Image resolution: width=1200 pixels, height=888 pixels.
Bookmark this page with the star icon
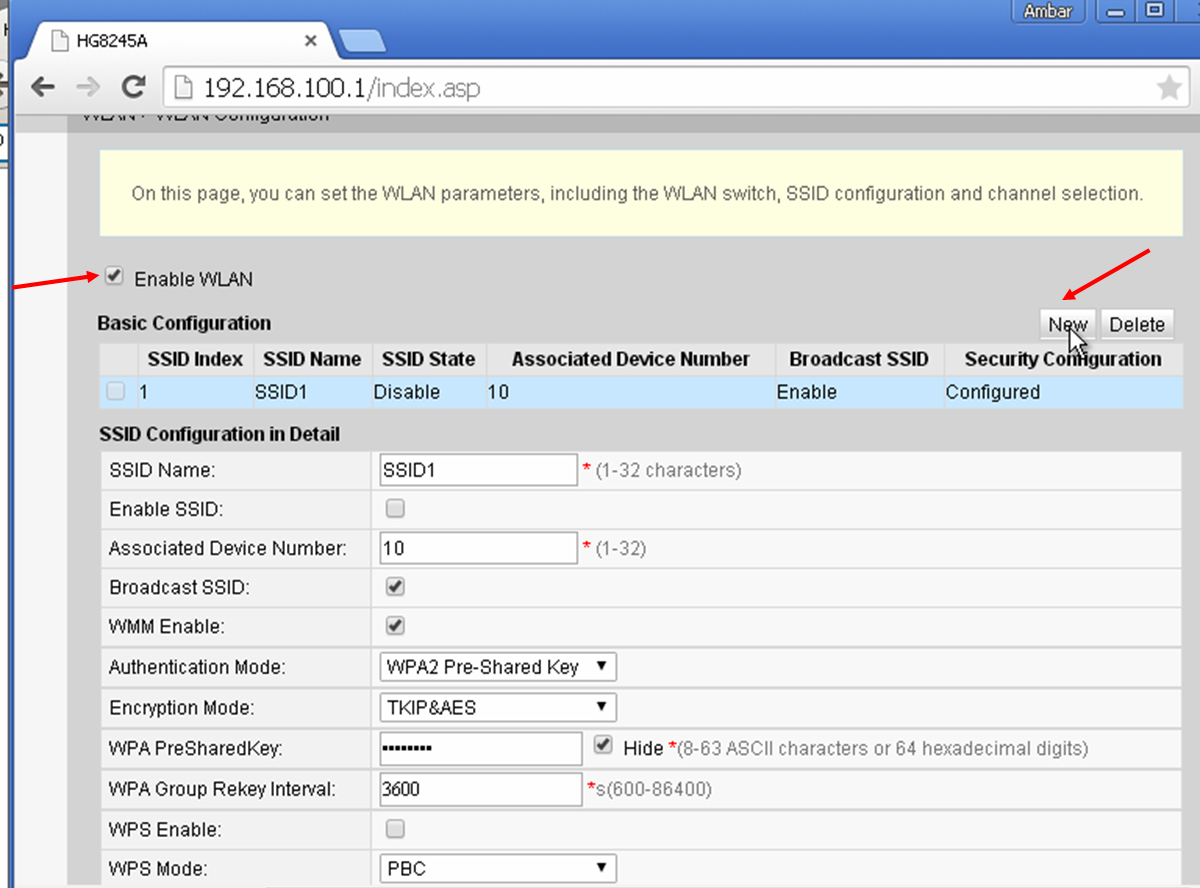pyautogui.click(x=1169, y=88)
